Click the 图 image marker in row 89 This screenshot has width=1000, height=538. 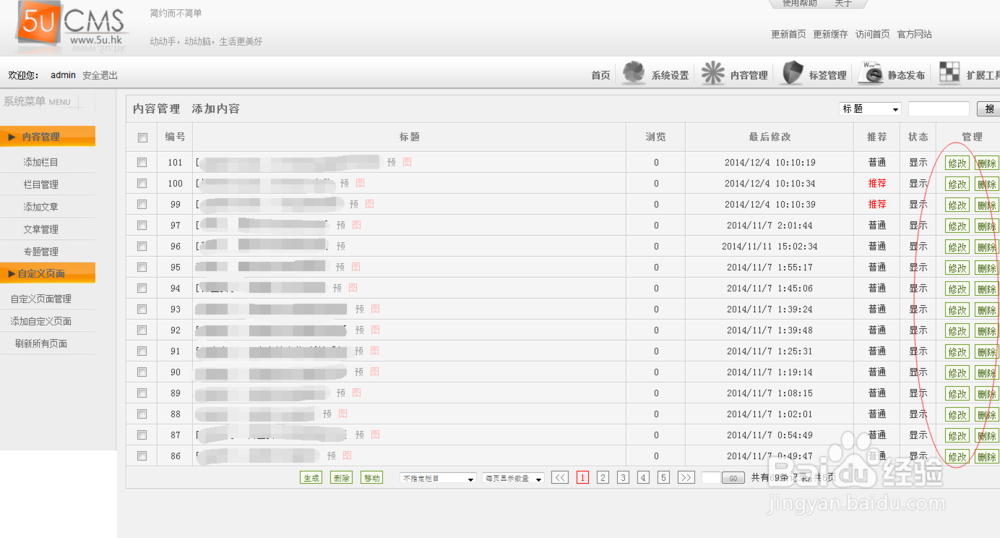pos(357,393)
